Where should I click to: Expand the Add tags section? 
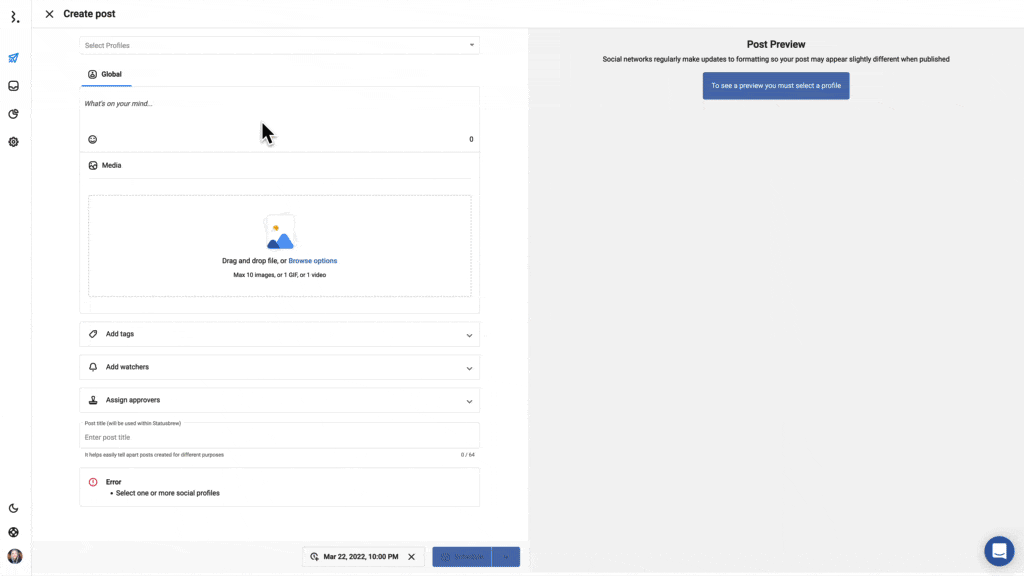279,334
